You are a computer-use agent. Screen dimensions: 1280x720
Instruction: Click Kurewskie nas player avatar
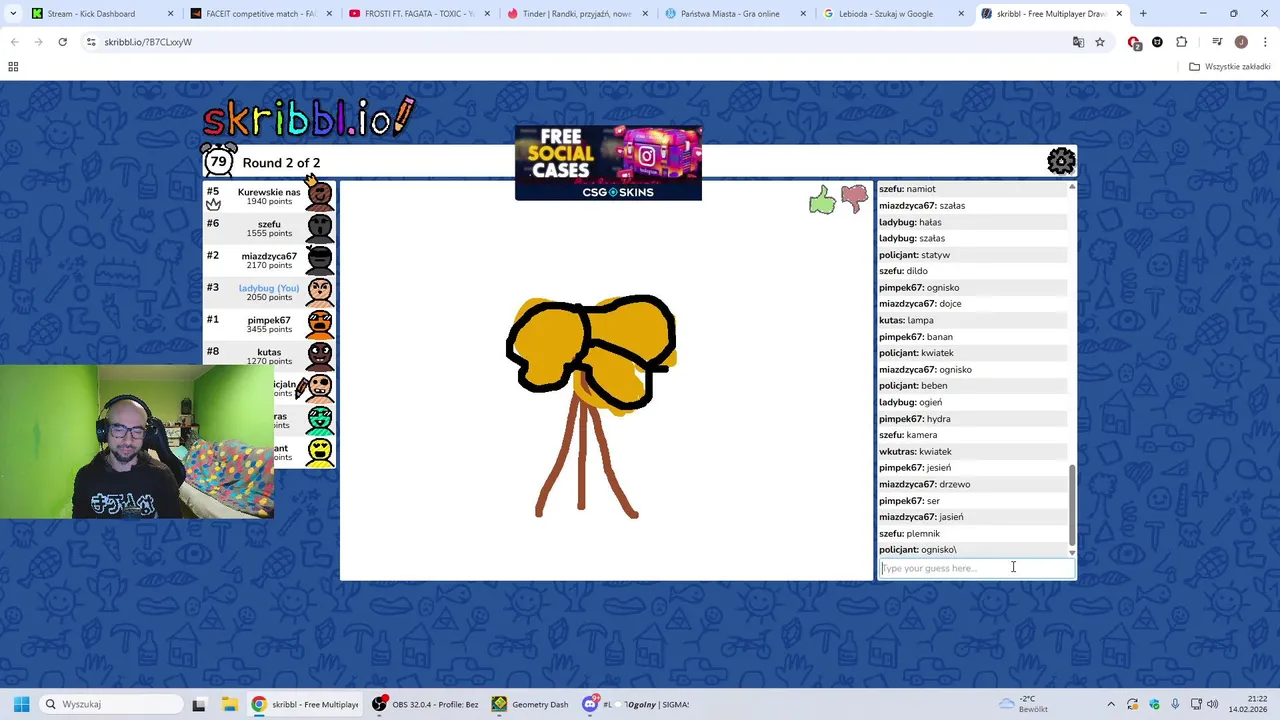point(320,196)
